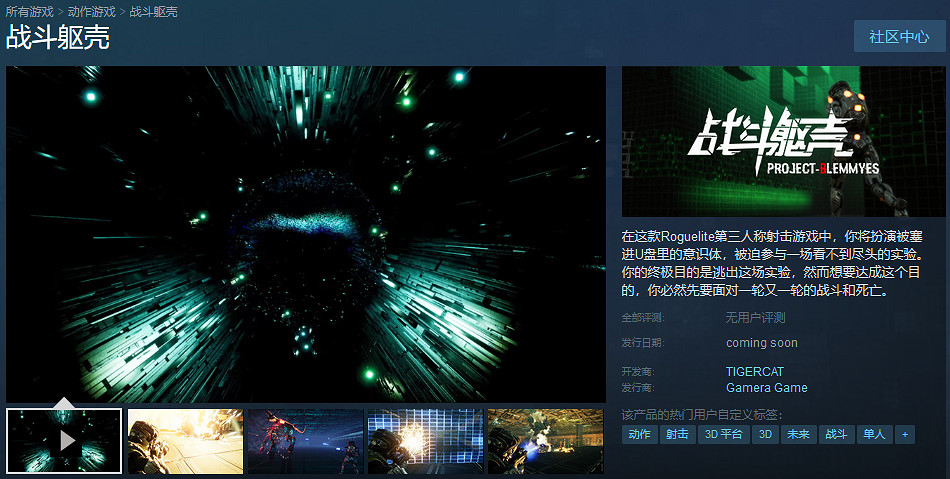Choose the 未来 tag

pos(797,435)
